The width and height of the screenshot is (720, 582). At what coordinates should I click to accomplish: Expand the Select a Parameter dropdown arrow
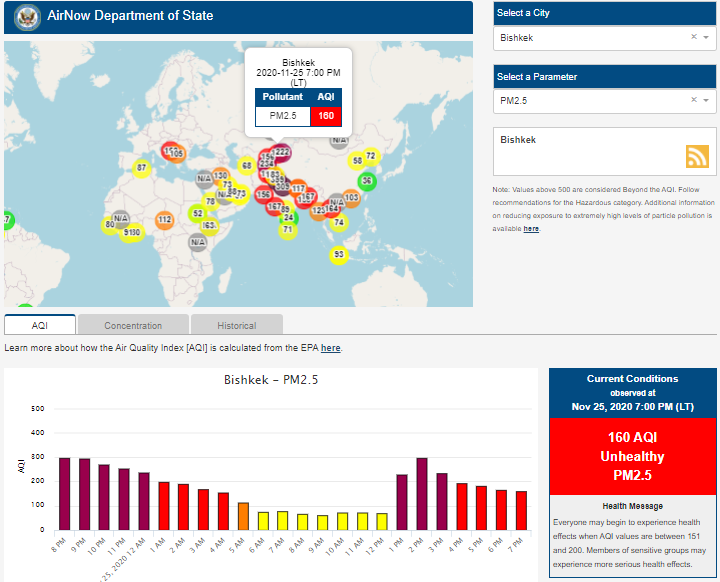(706, 101)
